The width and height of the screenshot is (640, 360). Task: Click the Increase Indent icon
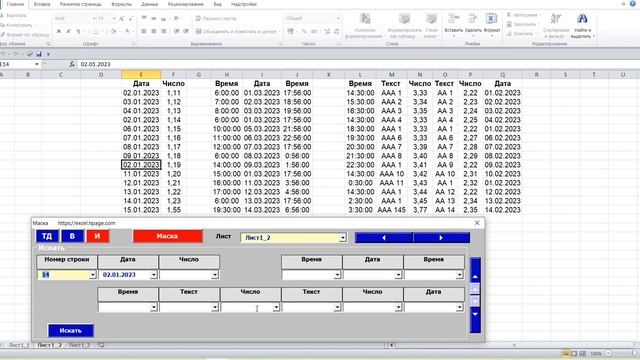(186, 31)
